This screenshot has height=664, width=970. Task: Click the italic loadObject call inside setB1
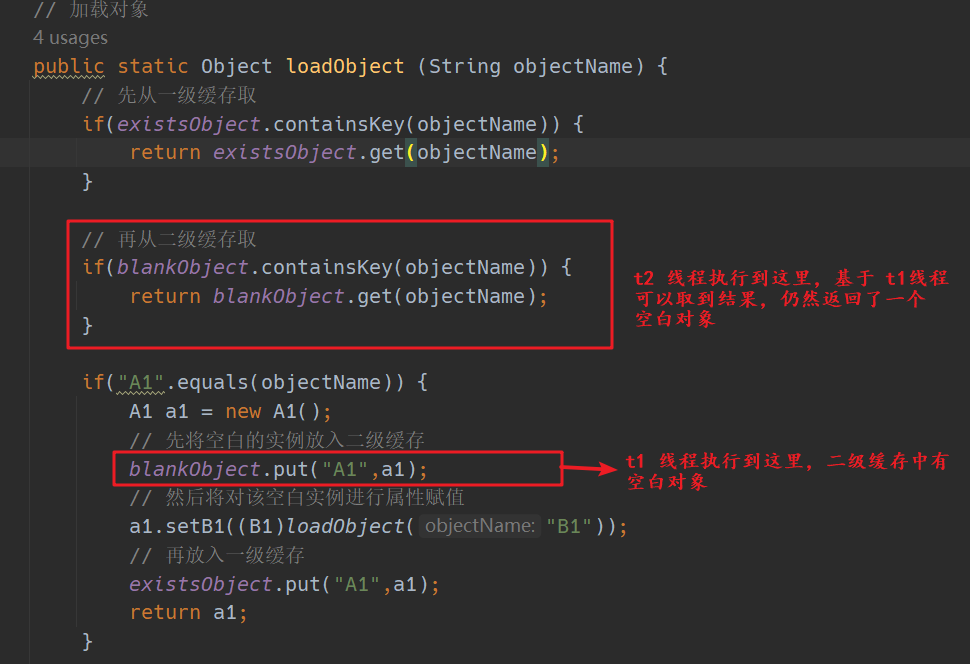345,526
